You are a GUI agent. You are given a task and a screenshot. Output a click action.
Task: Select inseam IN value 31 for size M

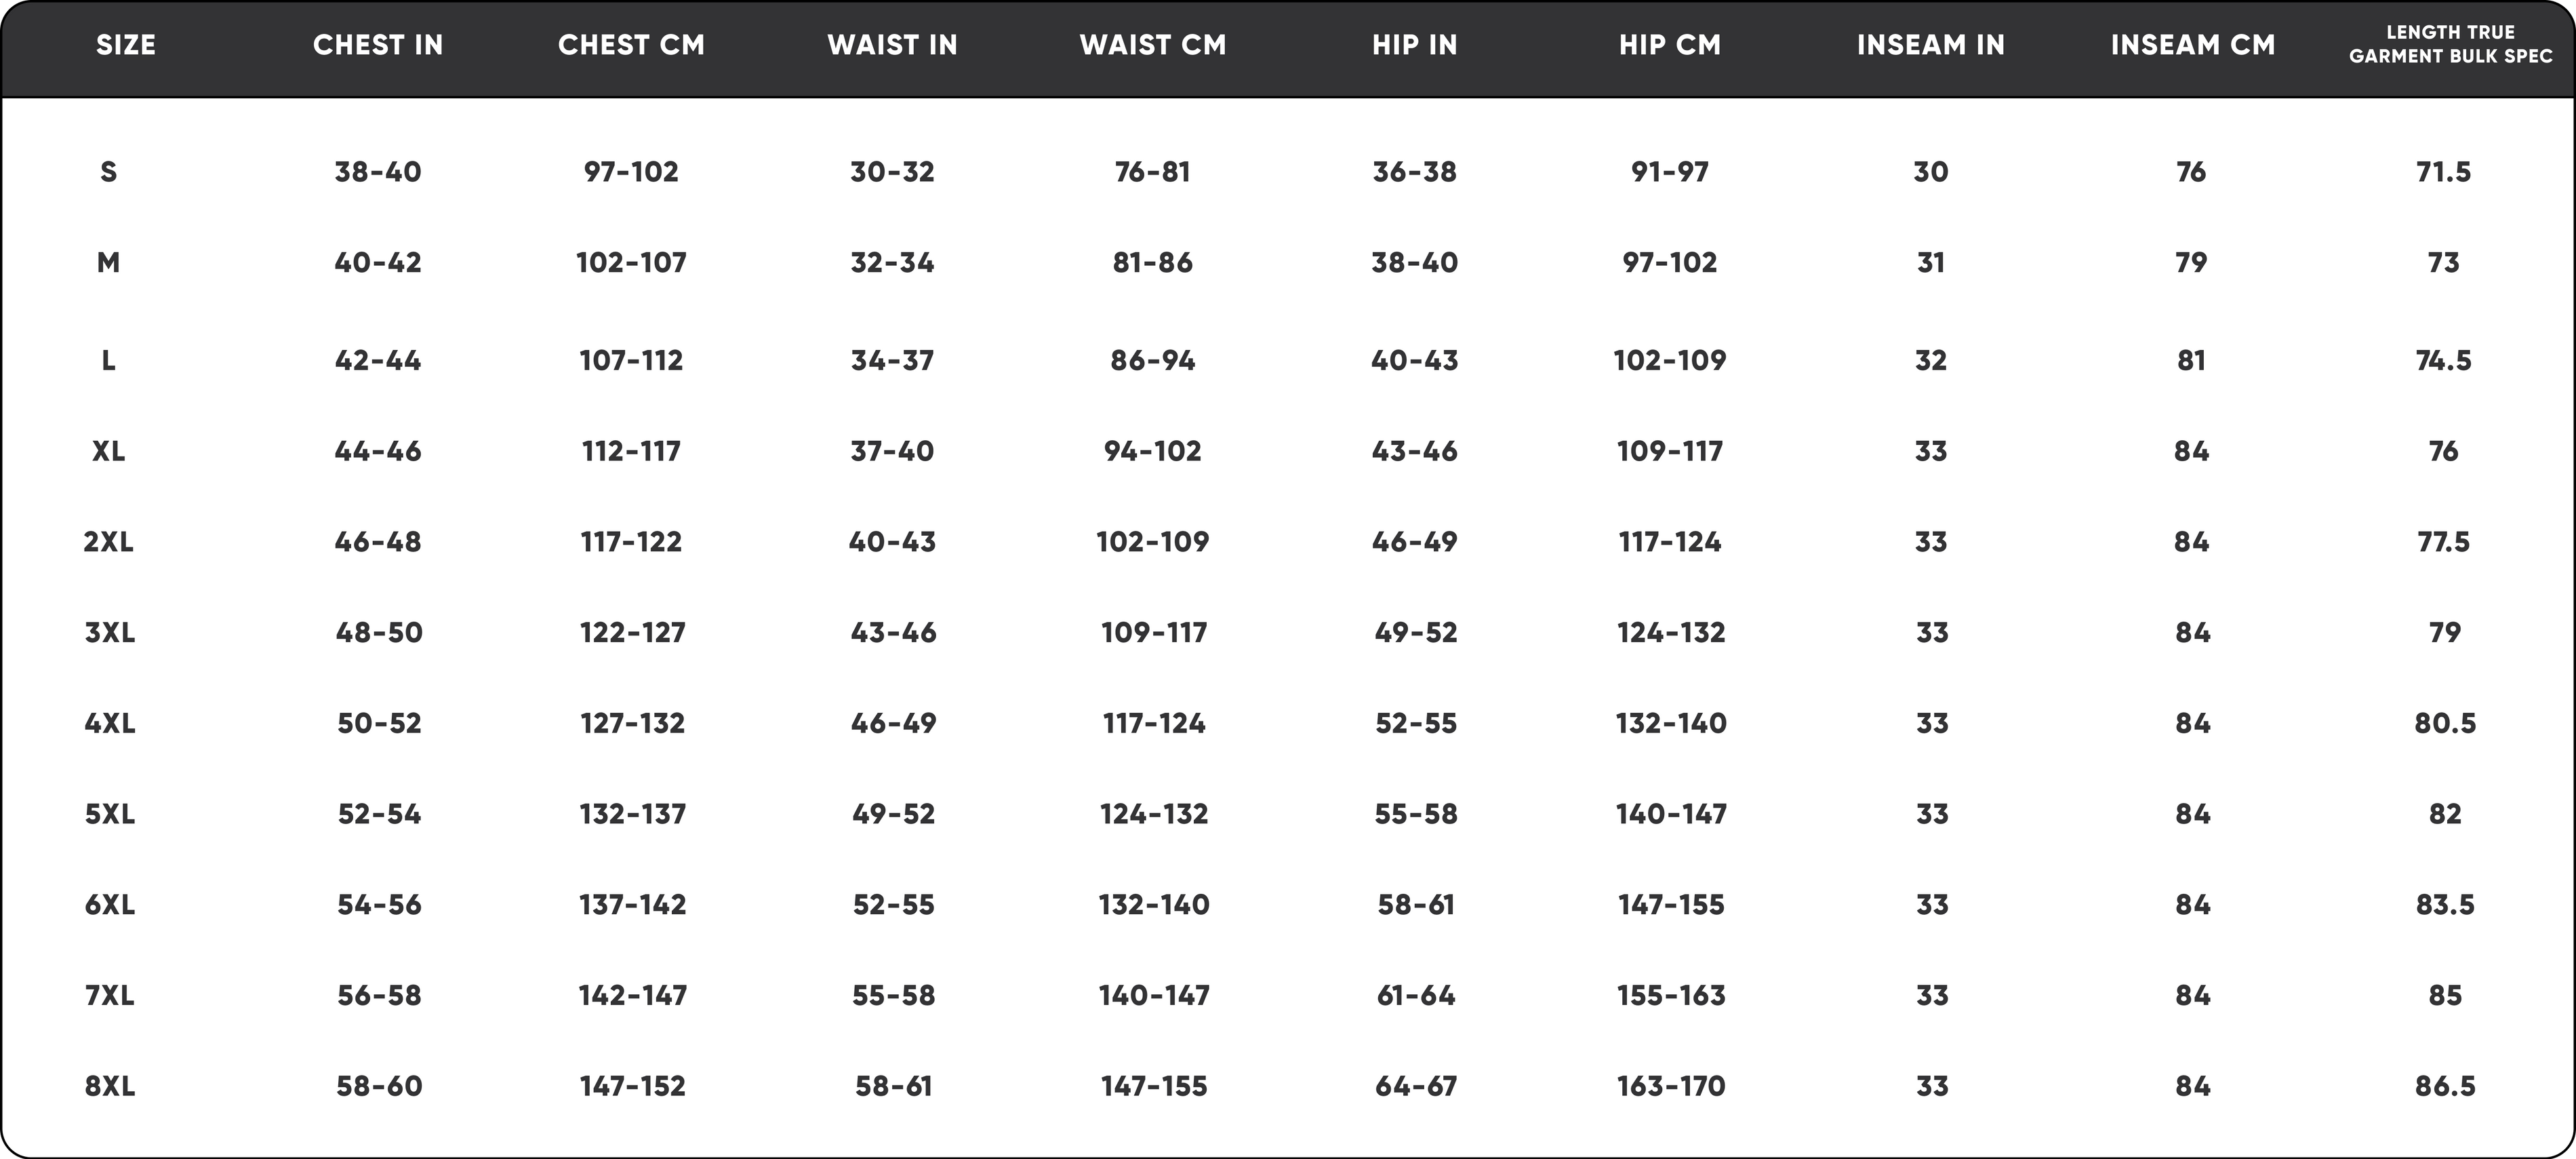tap(1931, 263)
